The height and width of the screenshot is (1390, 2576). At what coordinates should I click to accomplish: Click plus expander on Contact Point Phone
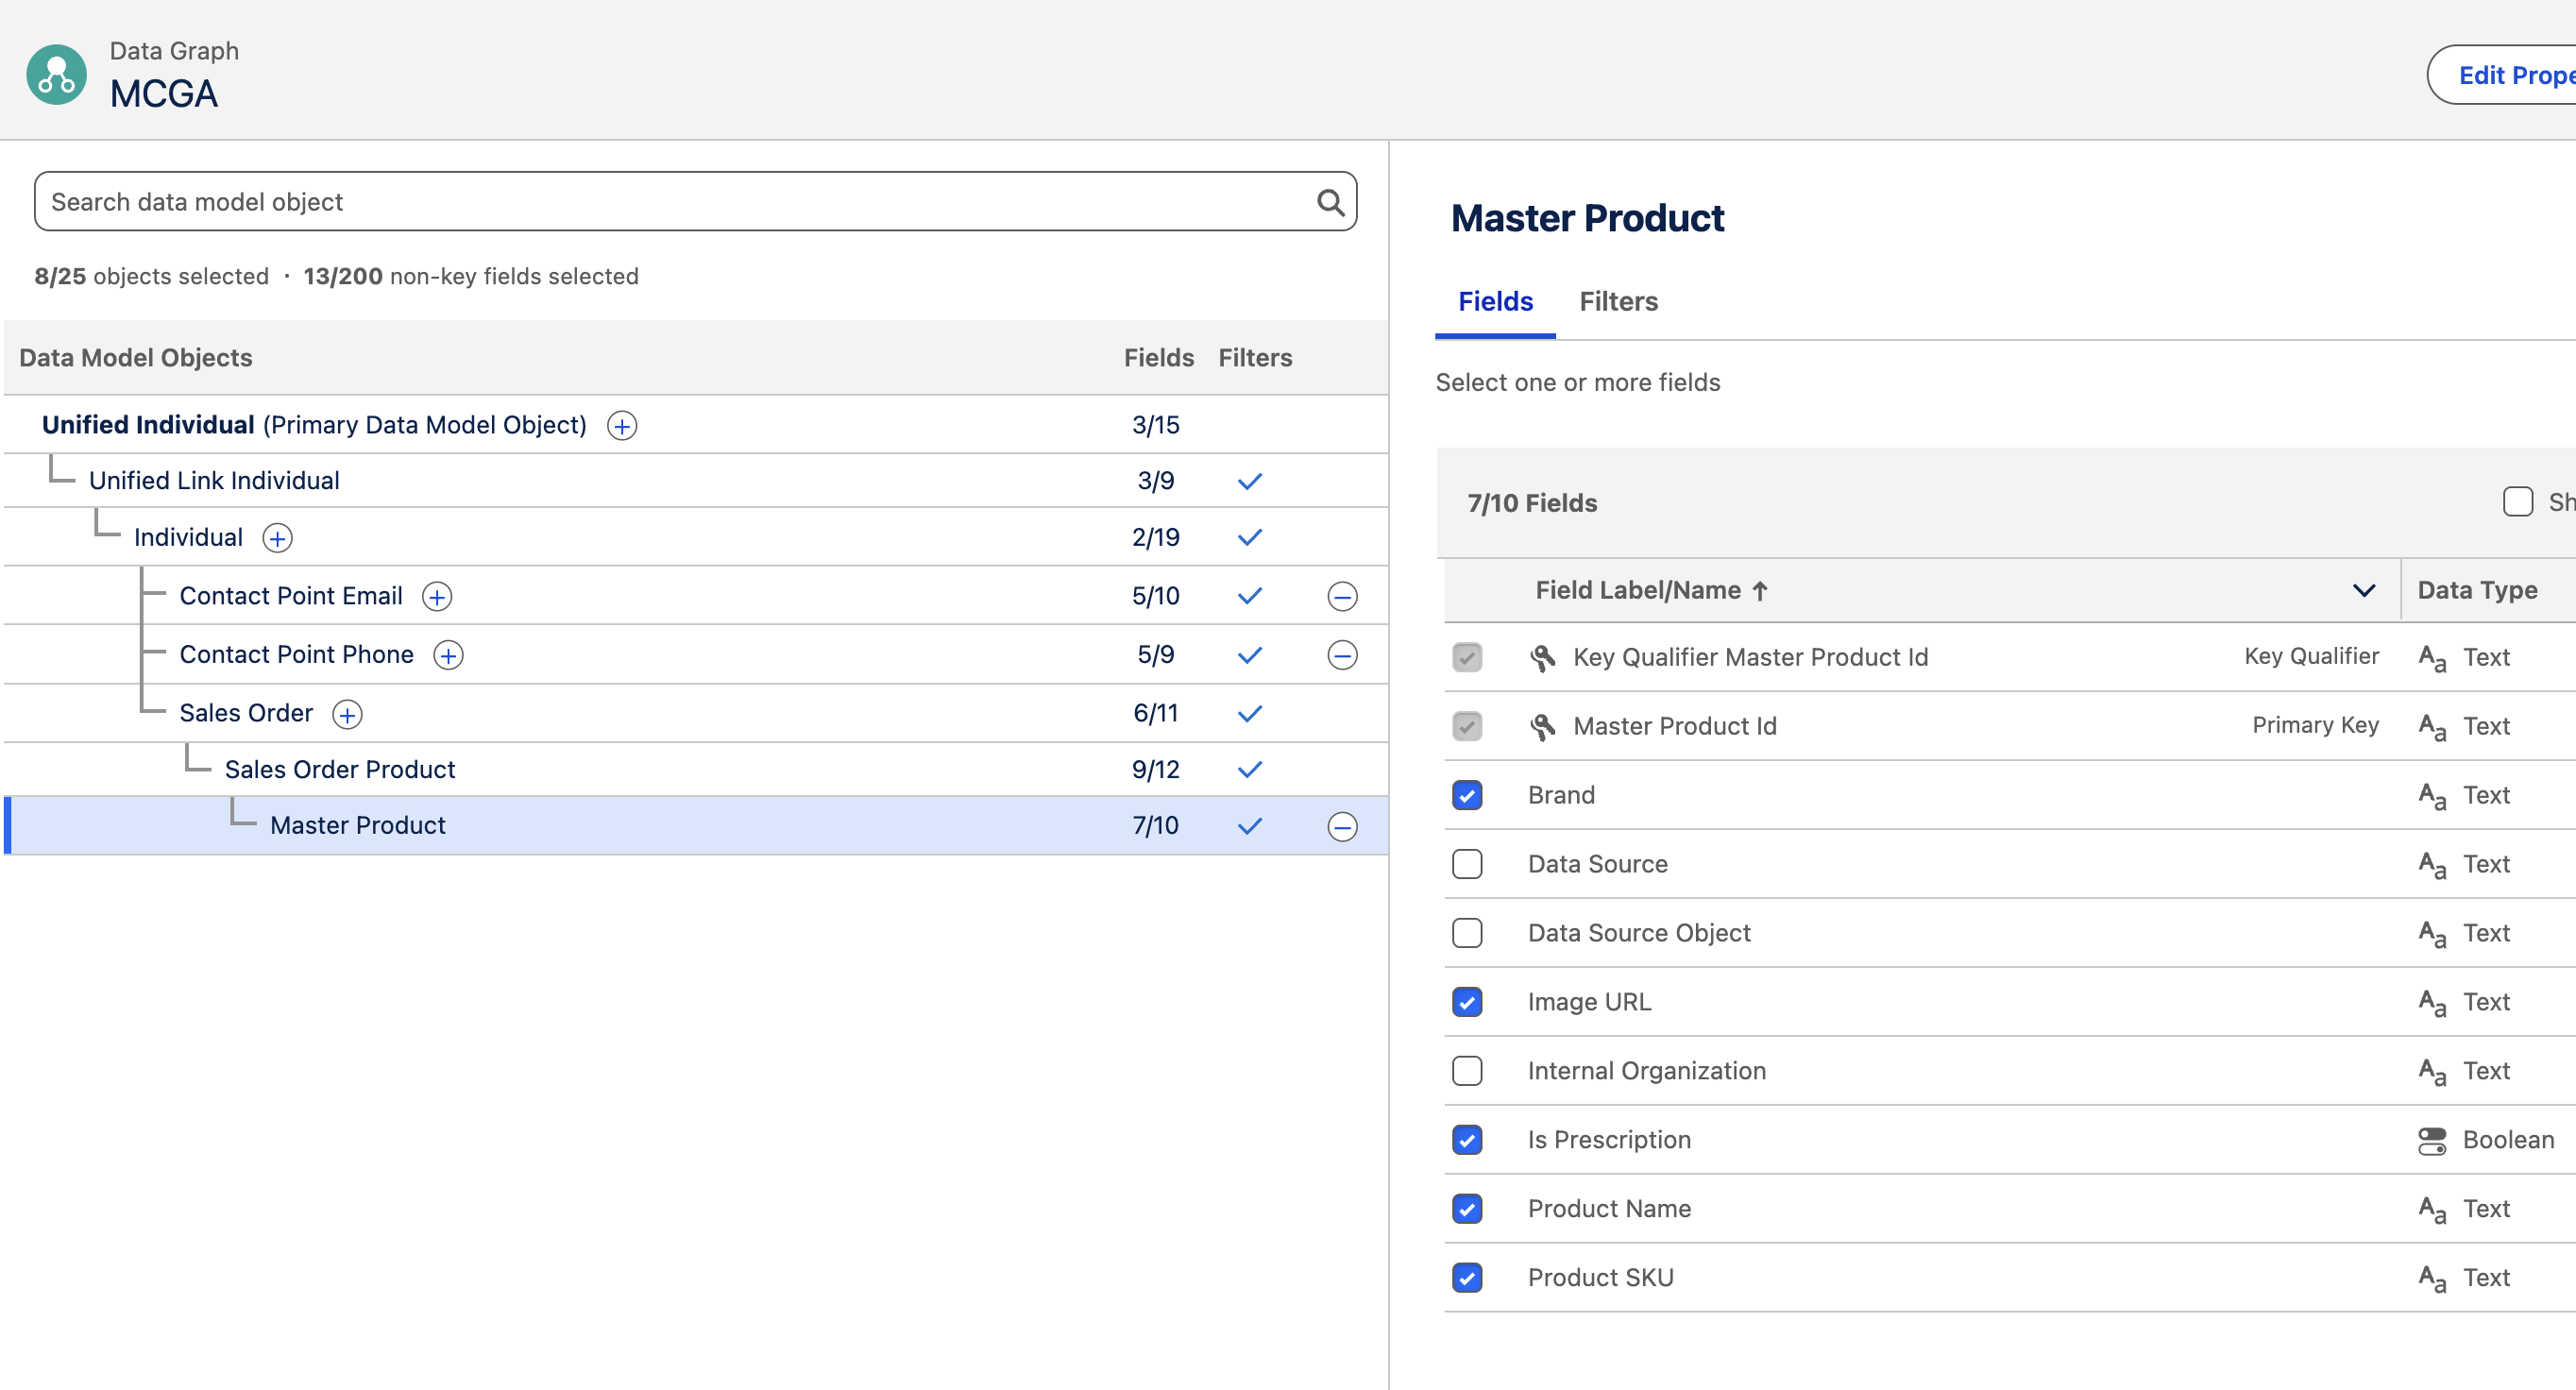coord(448,655)
